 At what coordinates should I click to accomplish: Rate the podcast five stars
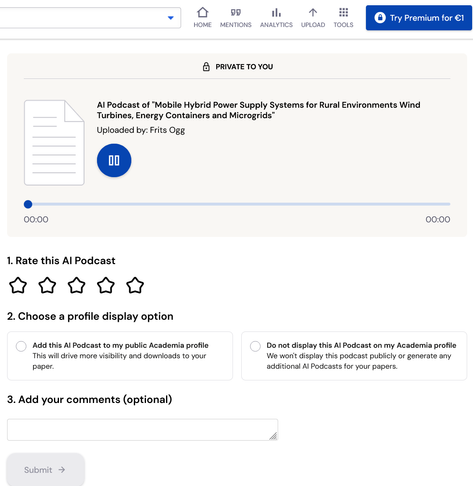click(135, 285)
